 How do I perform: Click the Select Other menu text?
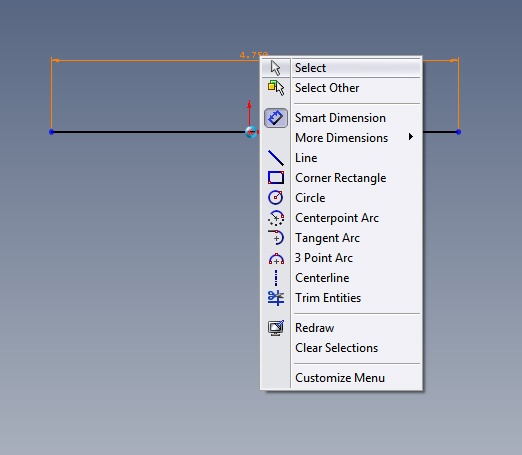click(x=327, y=88)
